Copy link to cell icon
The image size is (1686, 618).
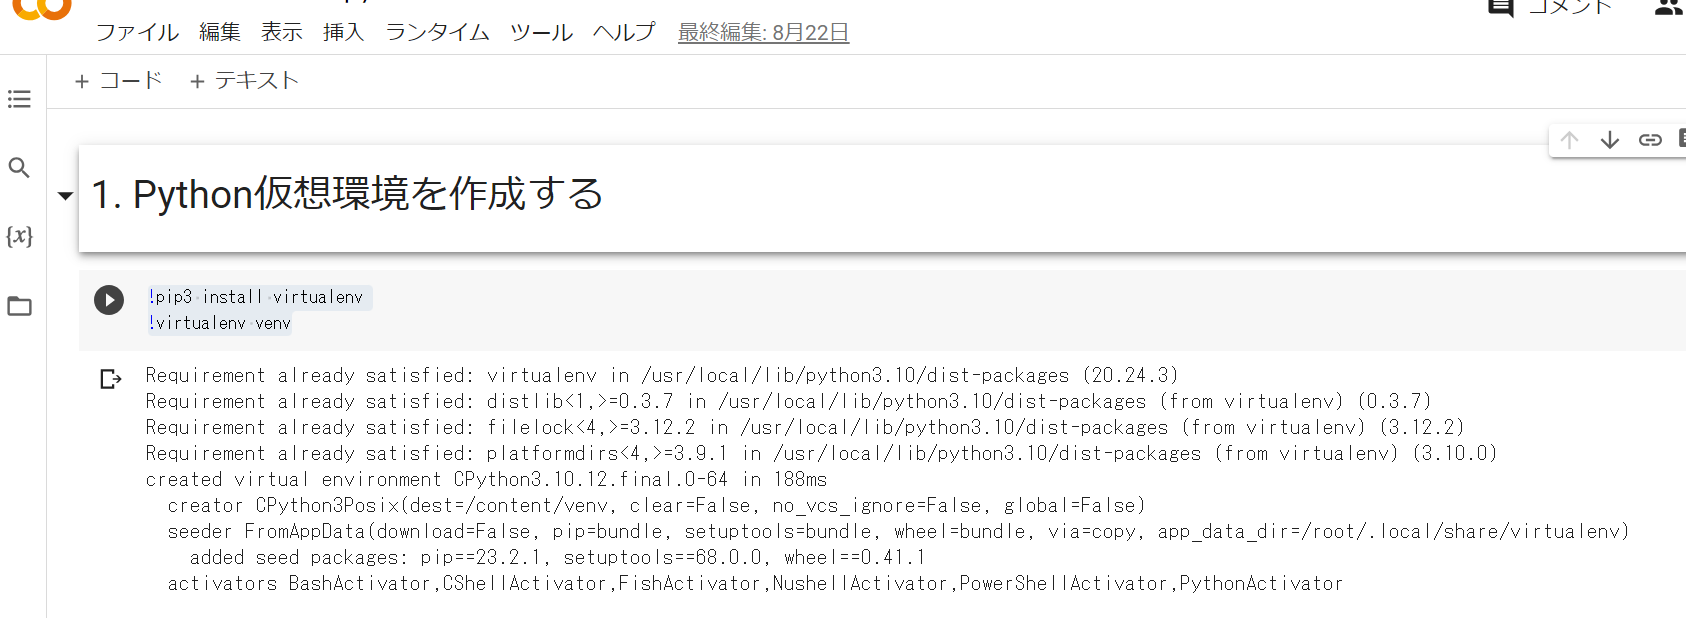[x=1650, y=140]
